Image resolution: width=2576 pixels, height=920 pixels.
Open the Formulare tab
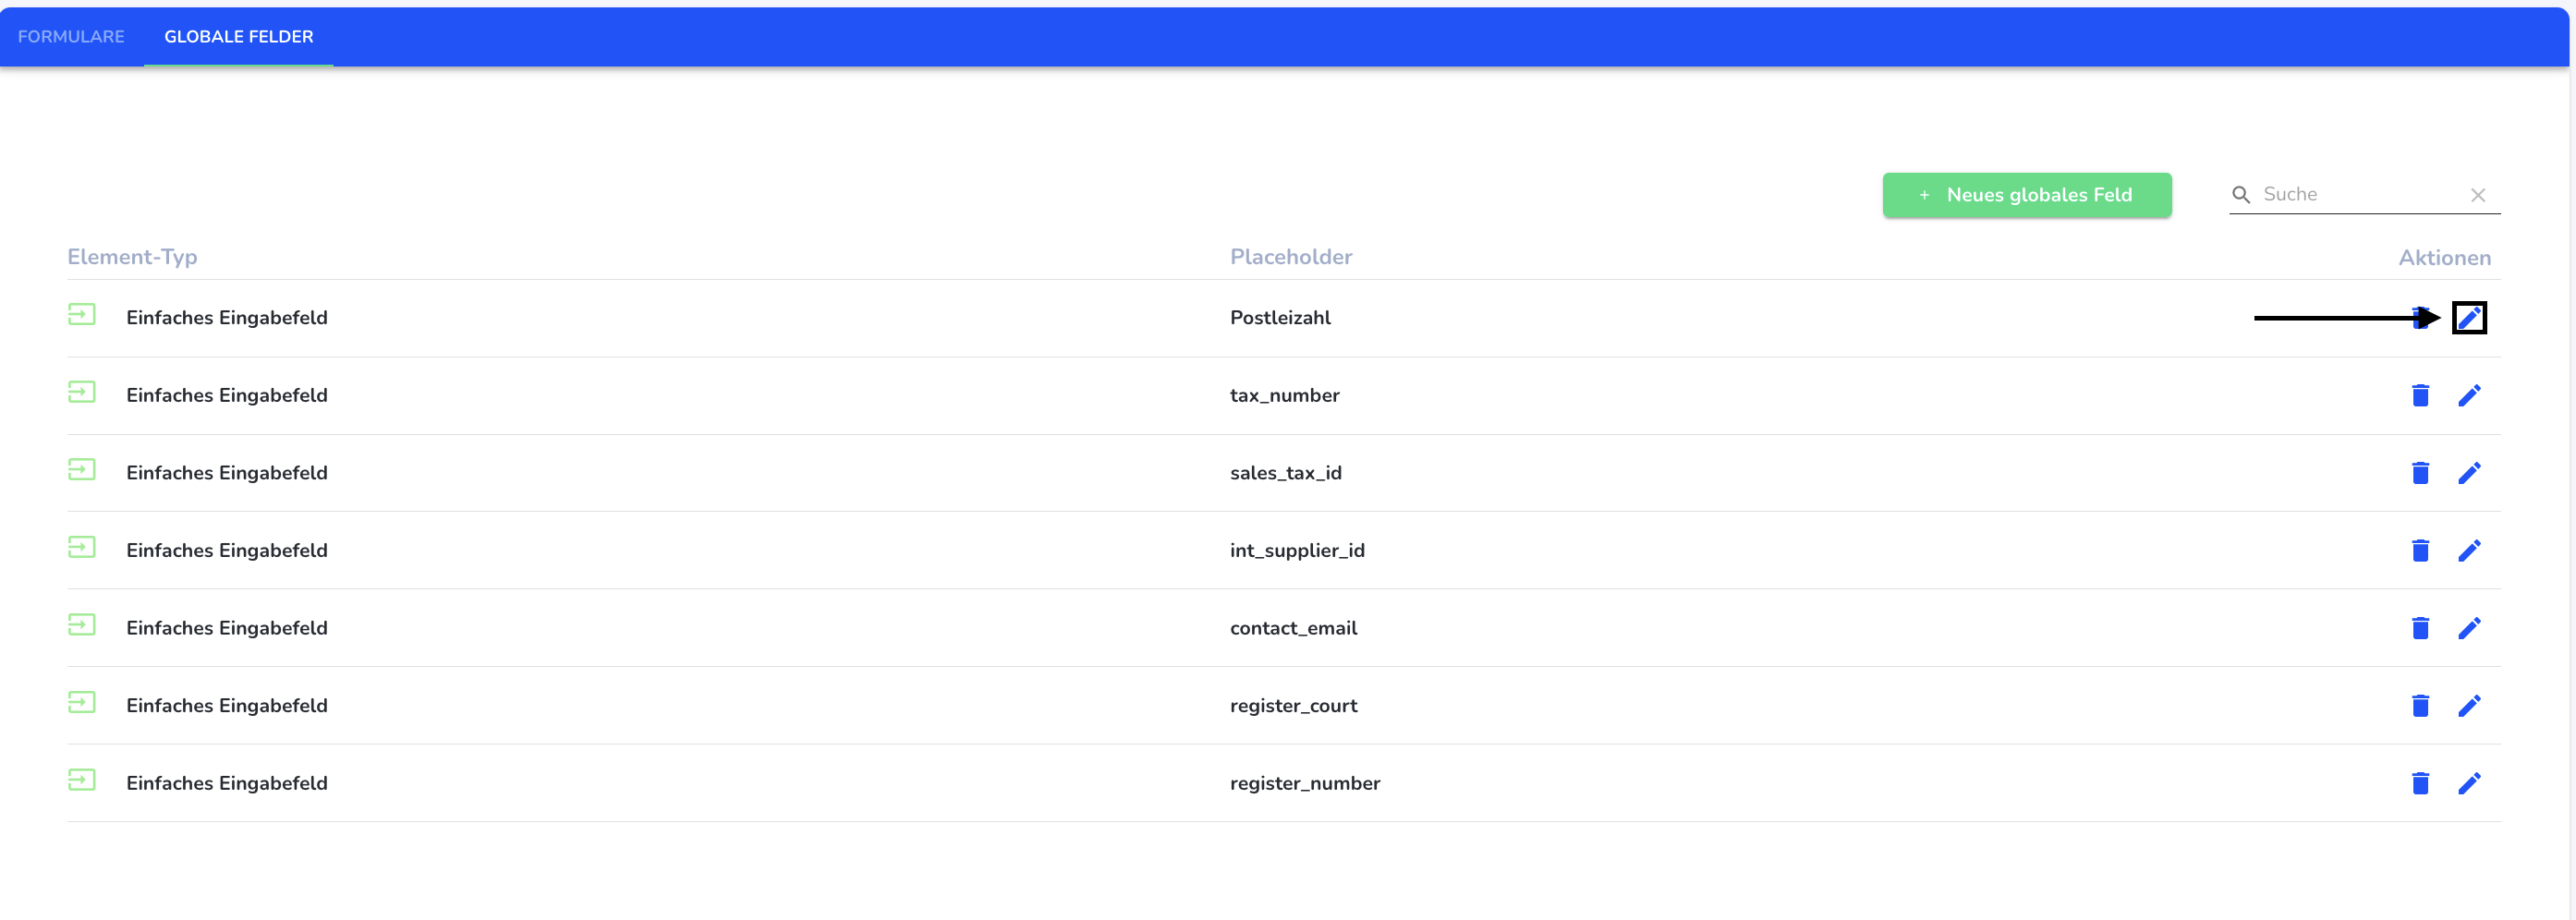pos(71,37)
